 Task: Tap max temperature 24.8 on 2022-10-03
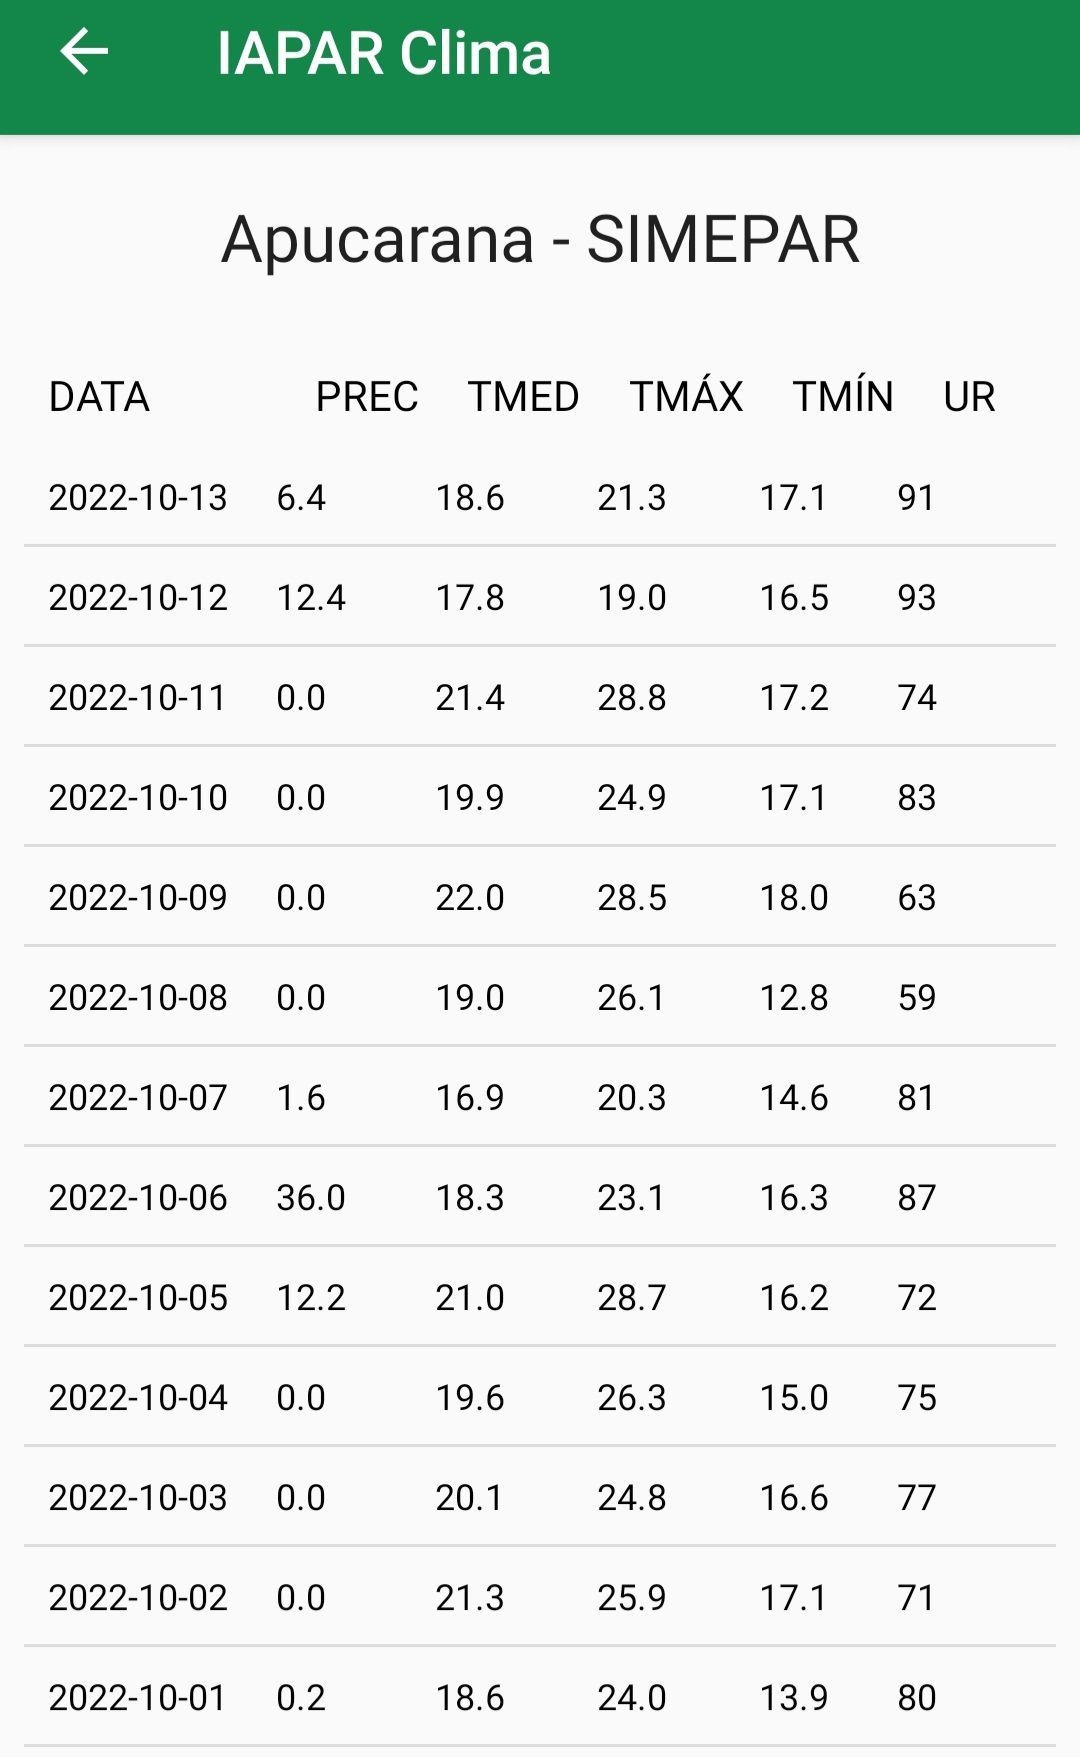point(632,1498)
